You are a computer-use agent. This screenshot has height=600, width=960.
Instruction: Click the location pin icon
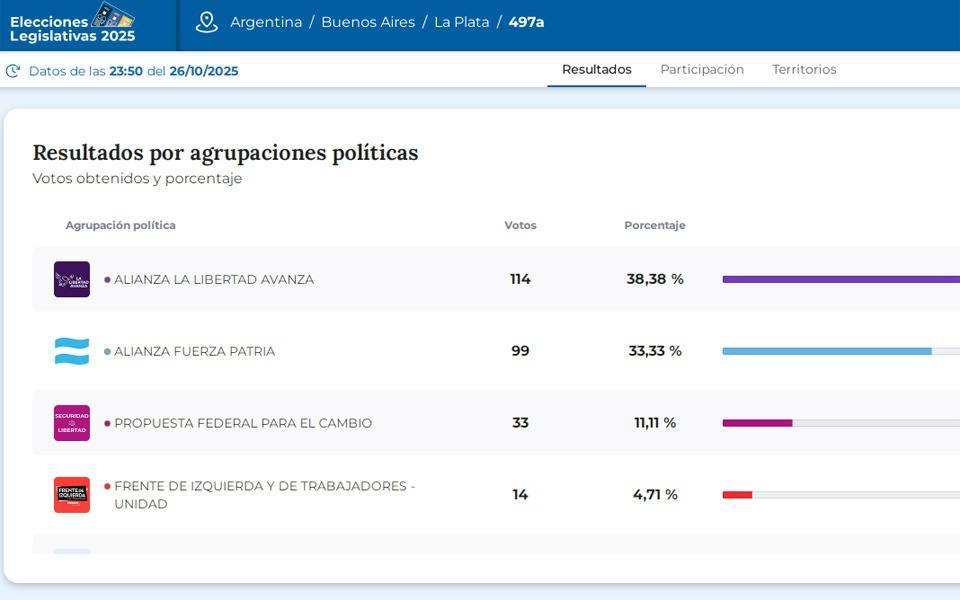tap(207, 22)
